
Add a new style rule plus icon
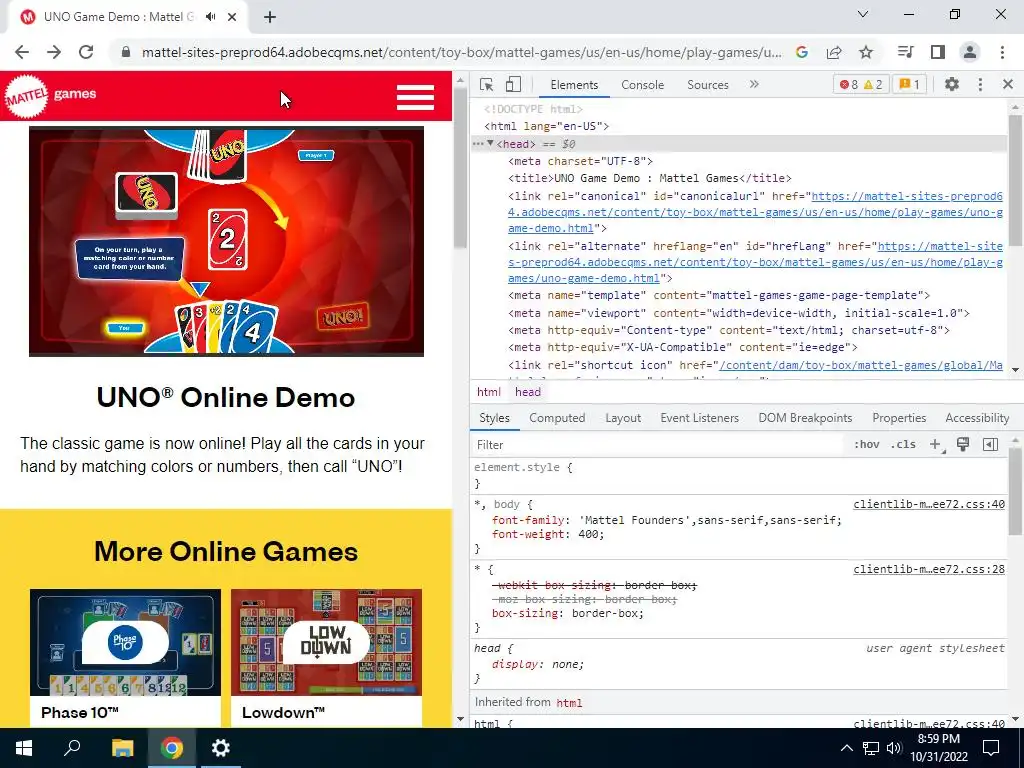(936, 445)
